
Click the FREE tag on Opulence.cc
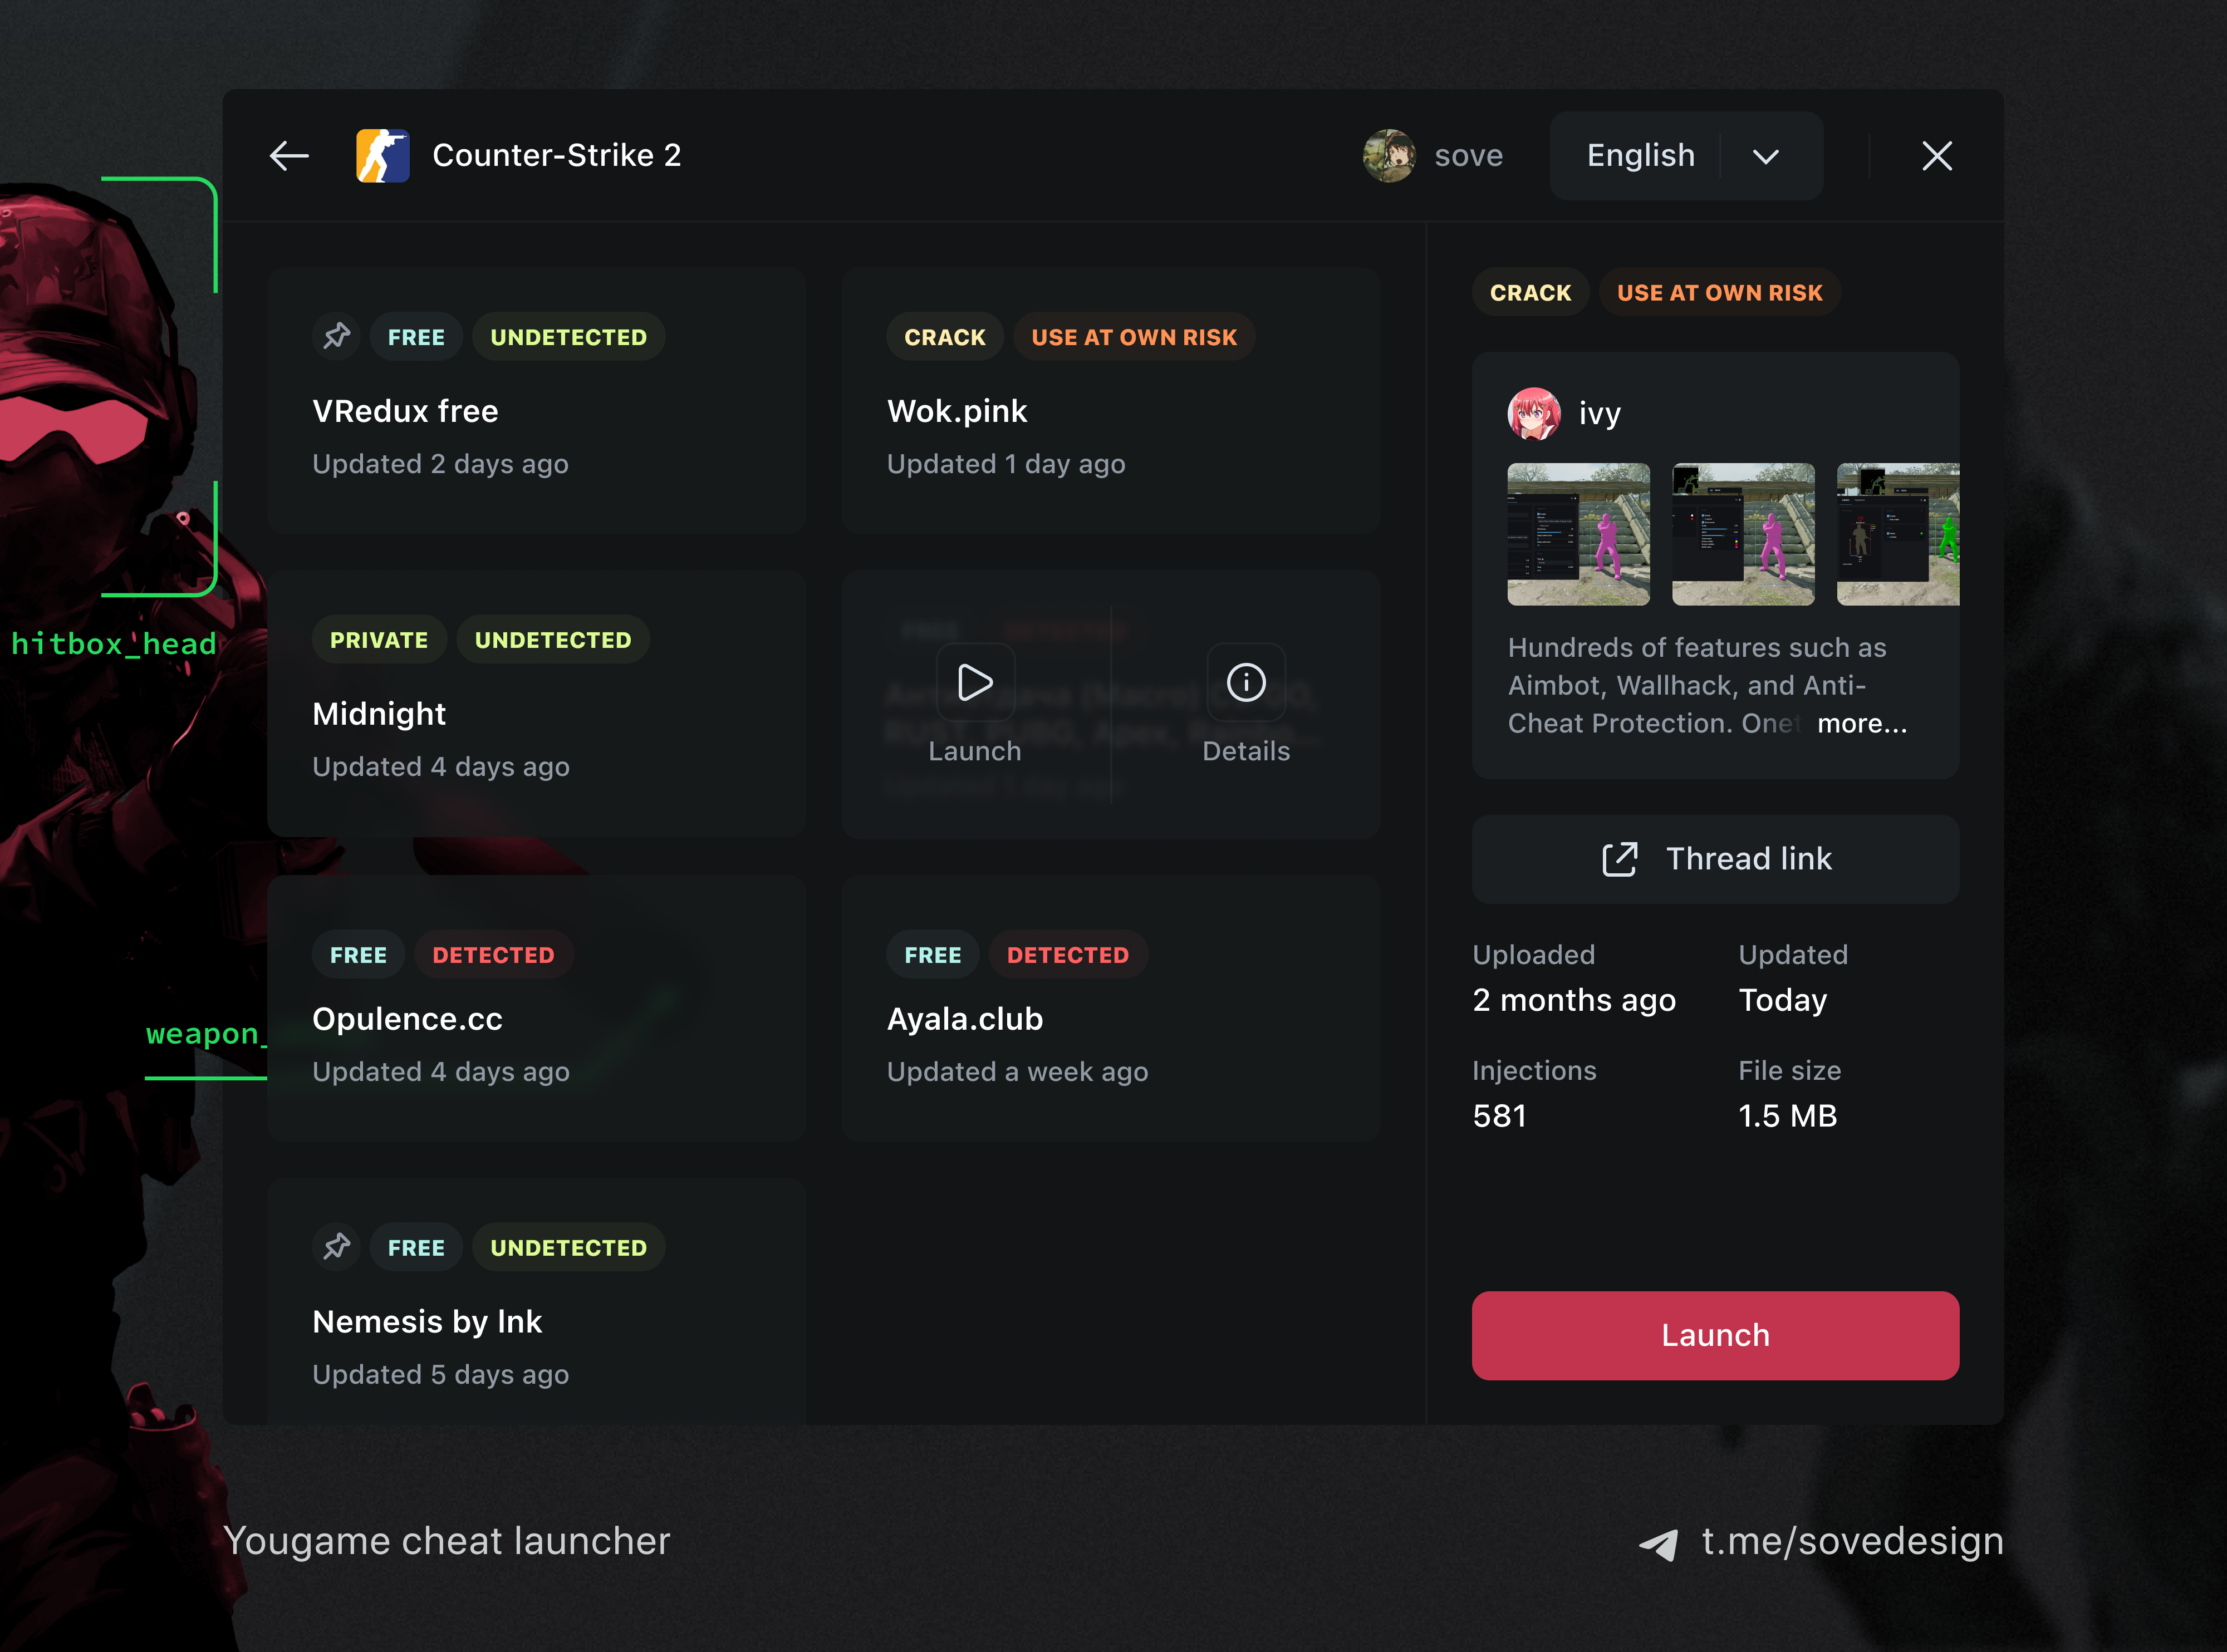coord(358,955)
